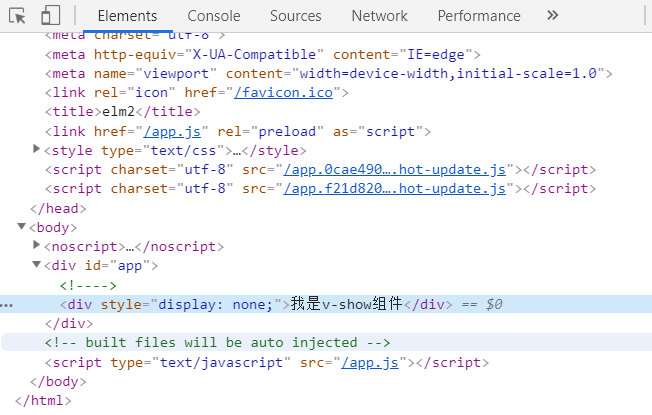
Task: Click the == $0 marker on selected row
Action: click(482, 304)
